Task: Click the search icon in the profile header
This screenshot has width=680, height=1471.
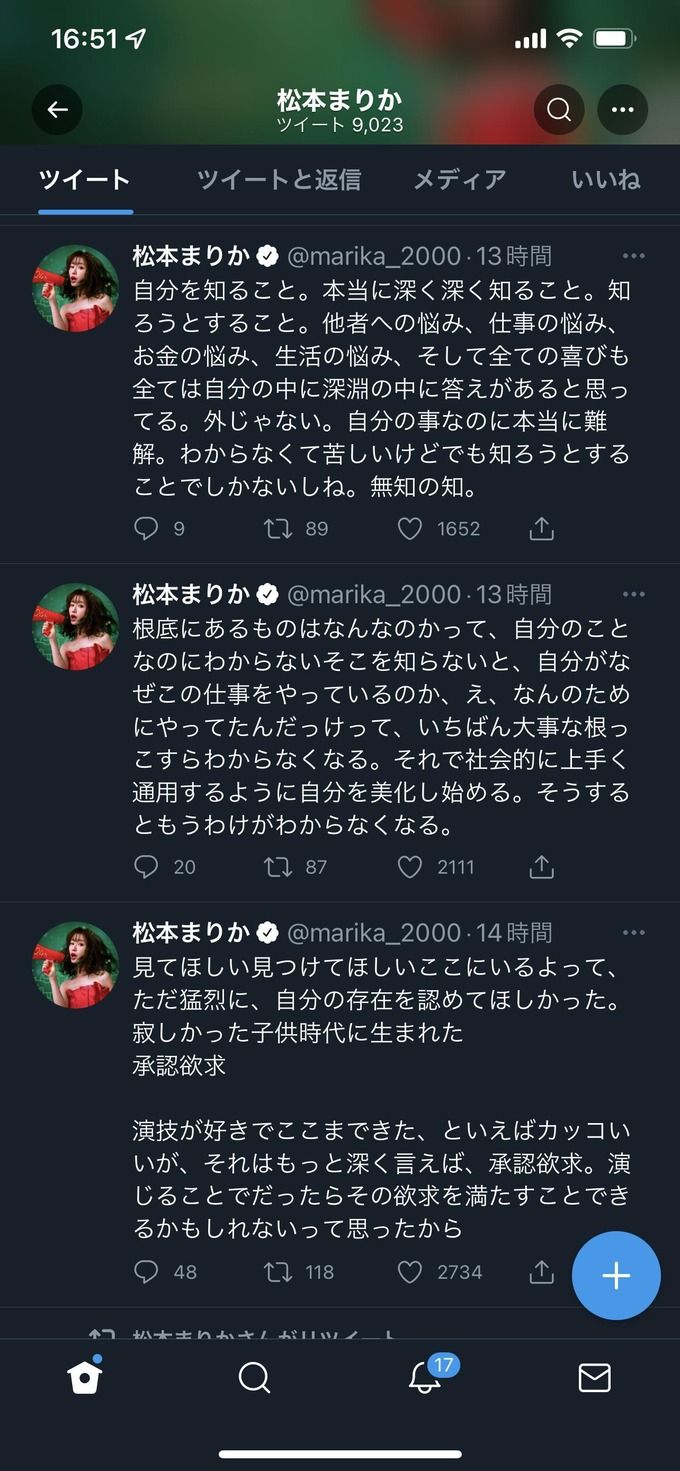Action: pyautogui.click(x=558, y=110)
